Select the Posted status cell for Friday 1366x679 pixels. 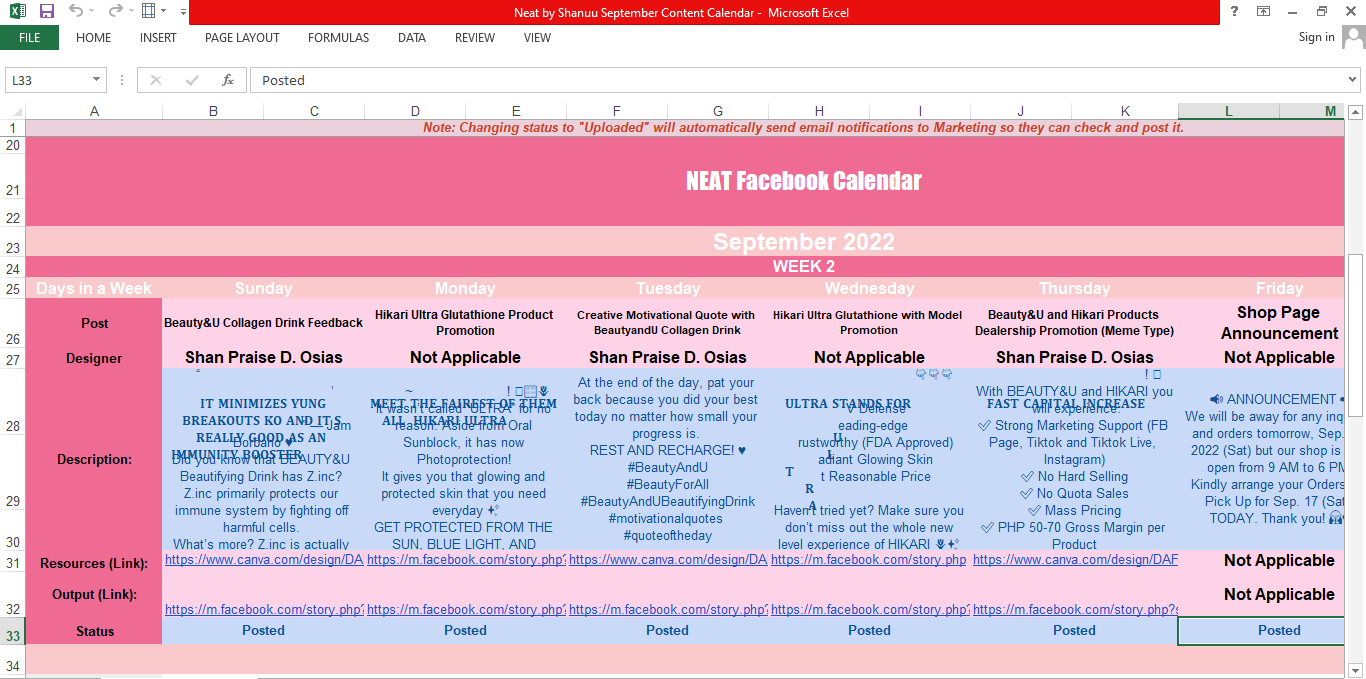coord(1279,630)
